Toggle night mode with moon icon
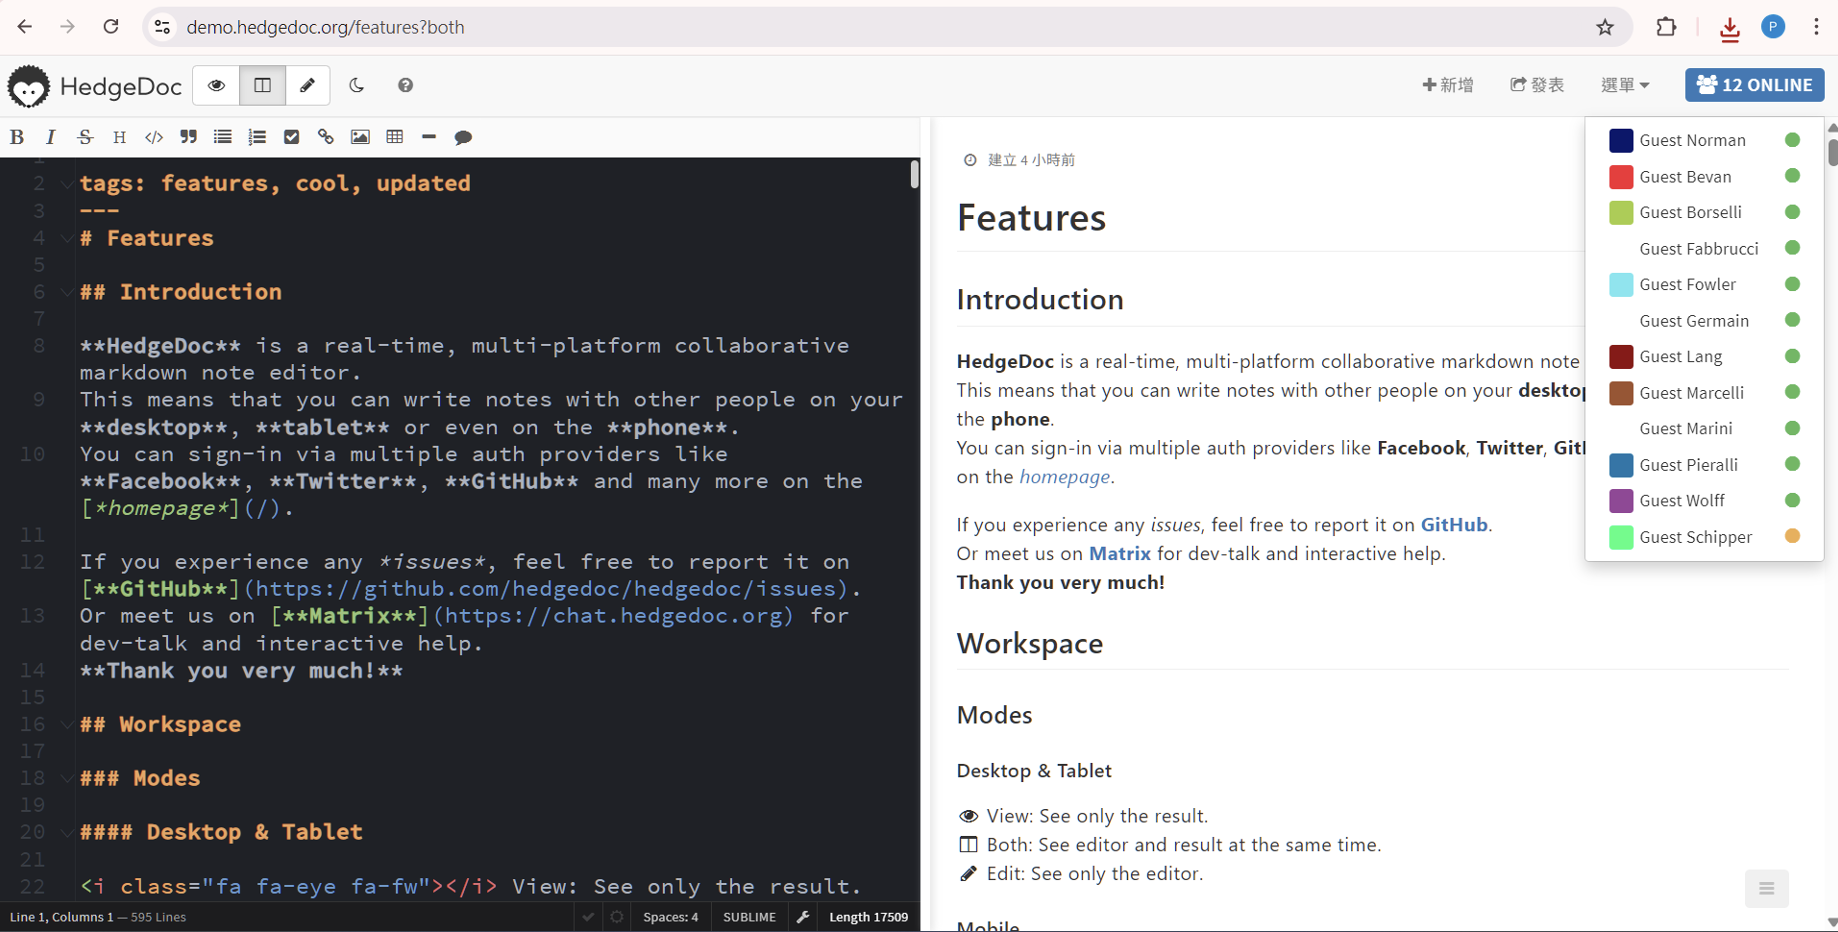The height and width of the screenshot is (932, 1838). (357, 85)
